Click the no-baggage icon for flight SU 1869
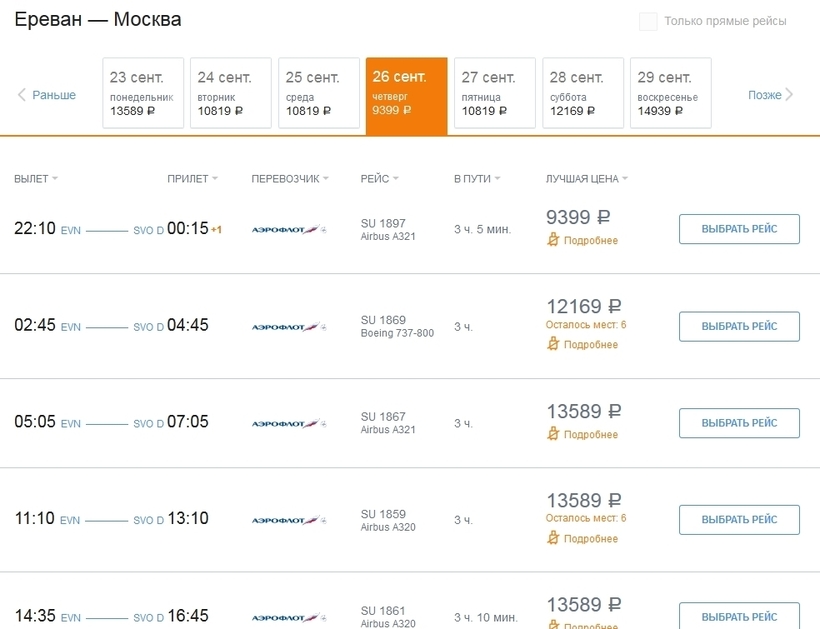The image size is (820, 629). [x=553, y=344]
